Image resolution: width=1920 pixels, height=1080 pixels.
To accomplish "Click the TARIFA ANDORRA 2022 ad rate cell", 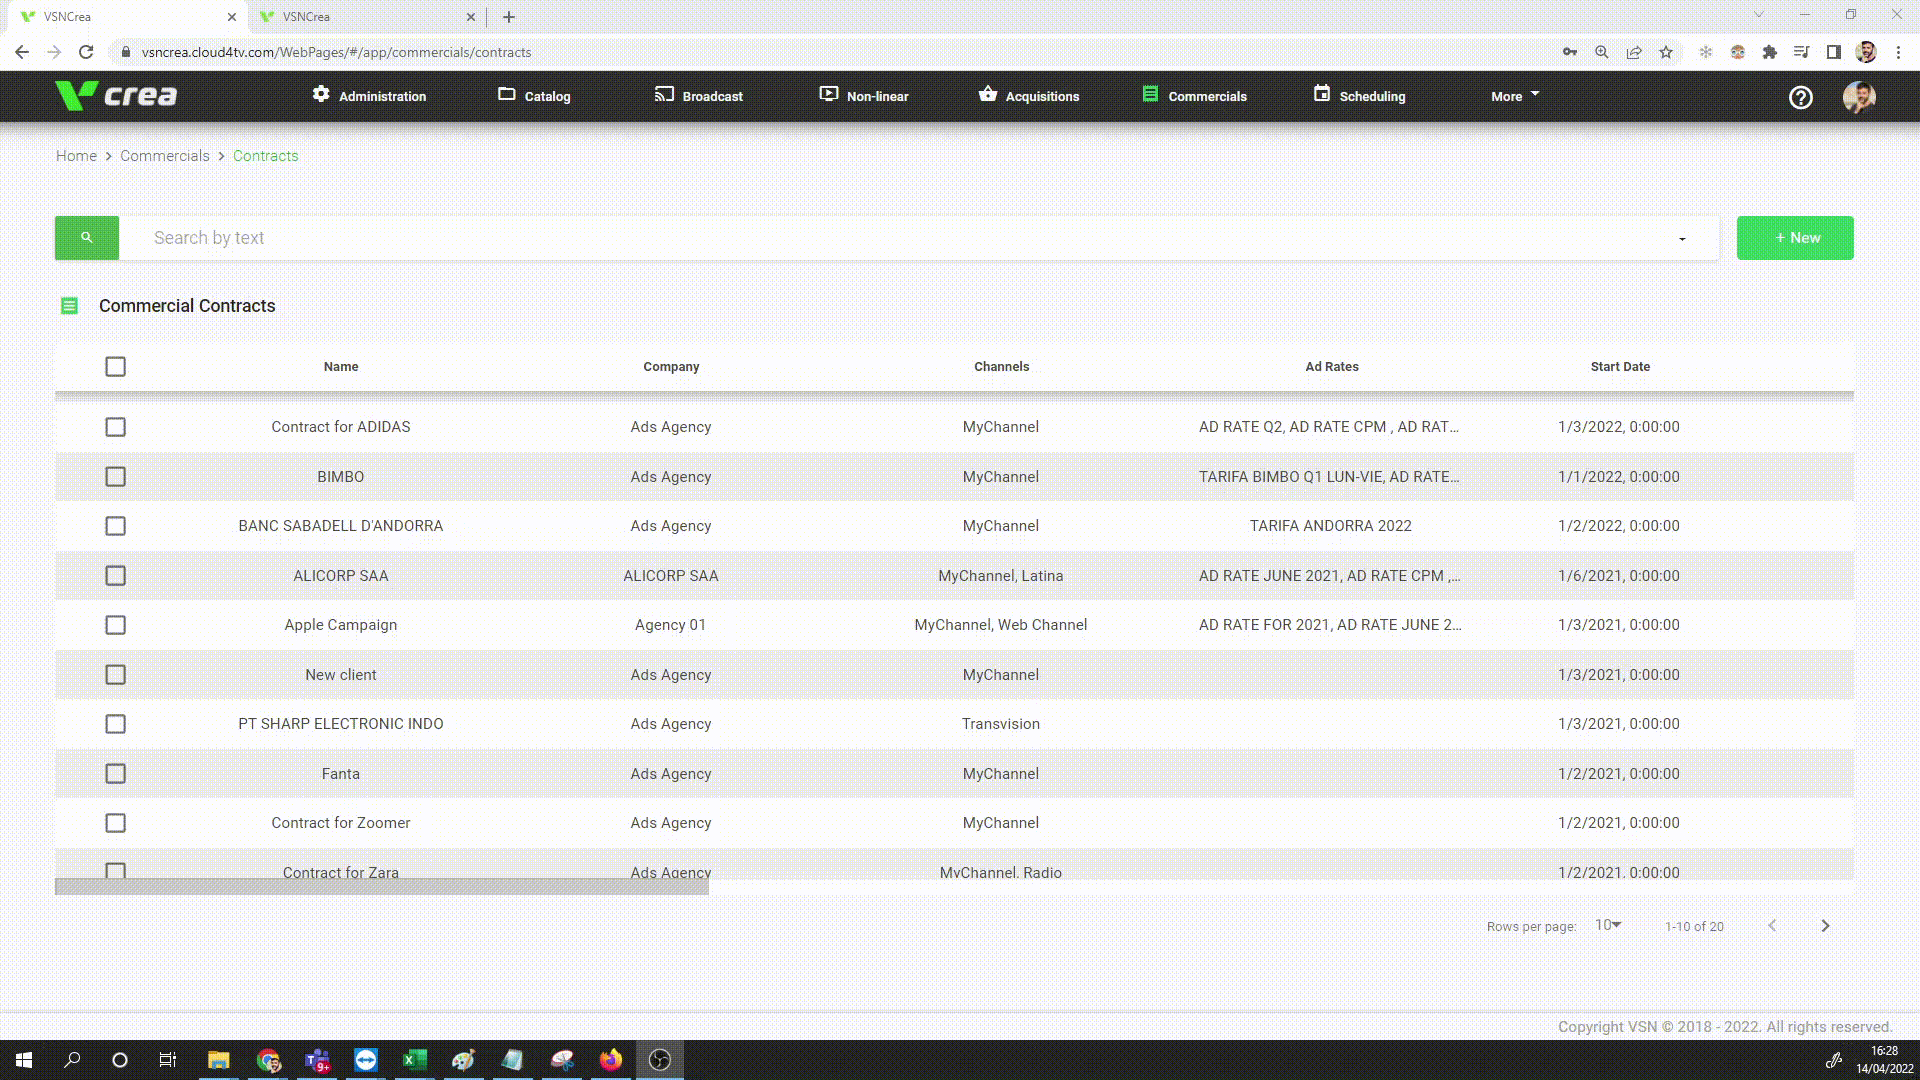I will (1331, 526).
